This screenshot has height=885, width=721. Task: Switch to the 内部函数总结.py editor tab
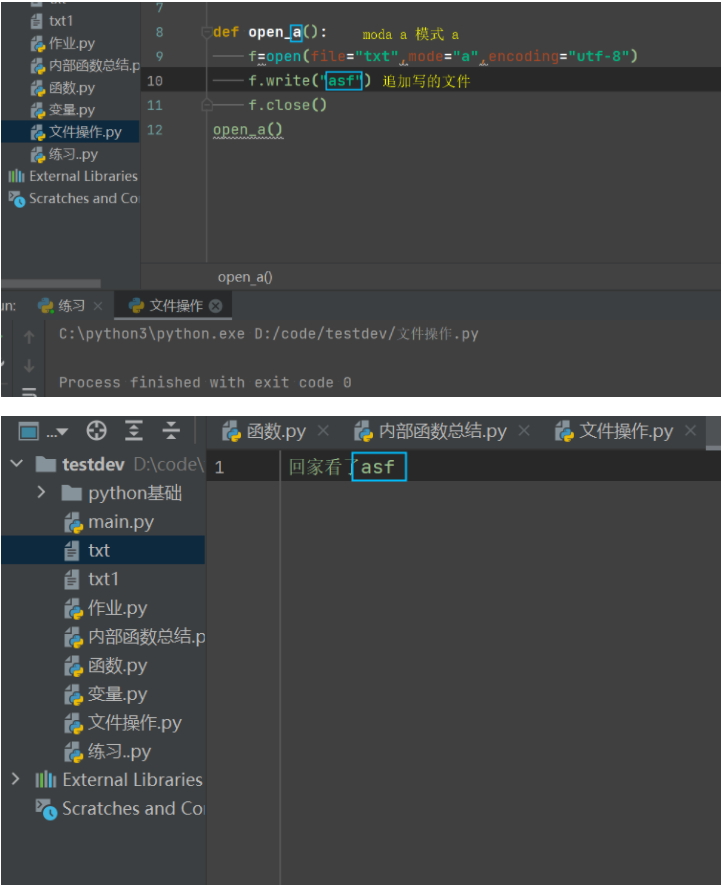tap(430, 432)
